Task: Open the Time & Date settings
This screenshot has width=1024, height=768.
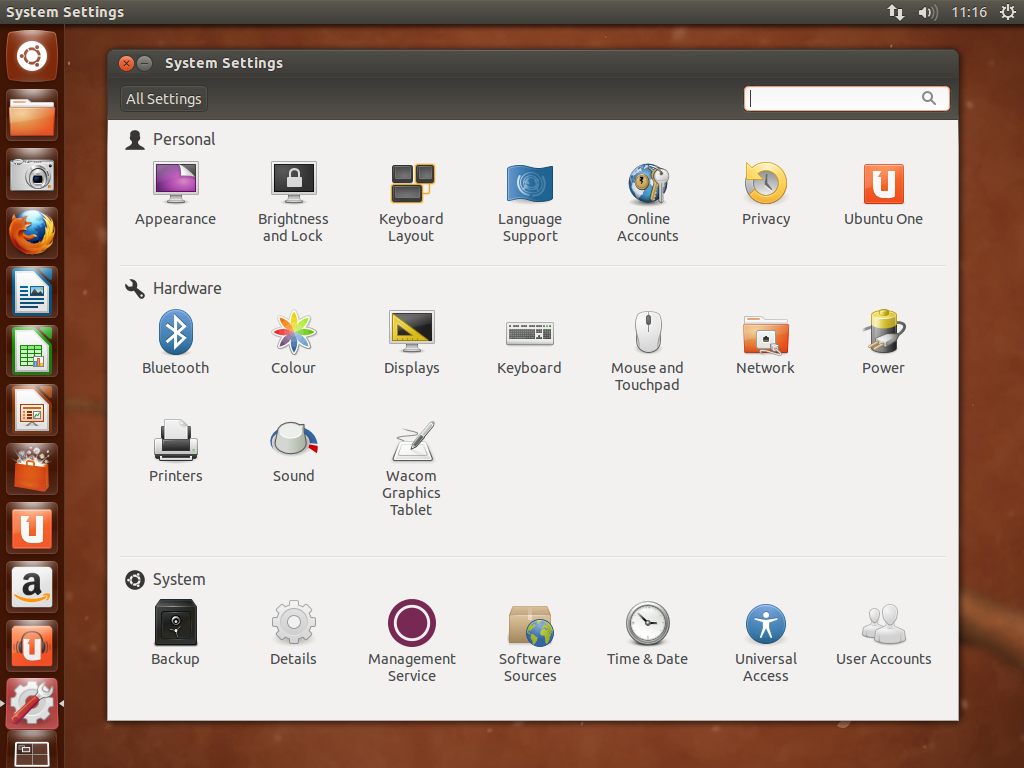Action: (x=647, y=622)
